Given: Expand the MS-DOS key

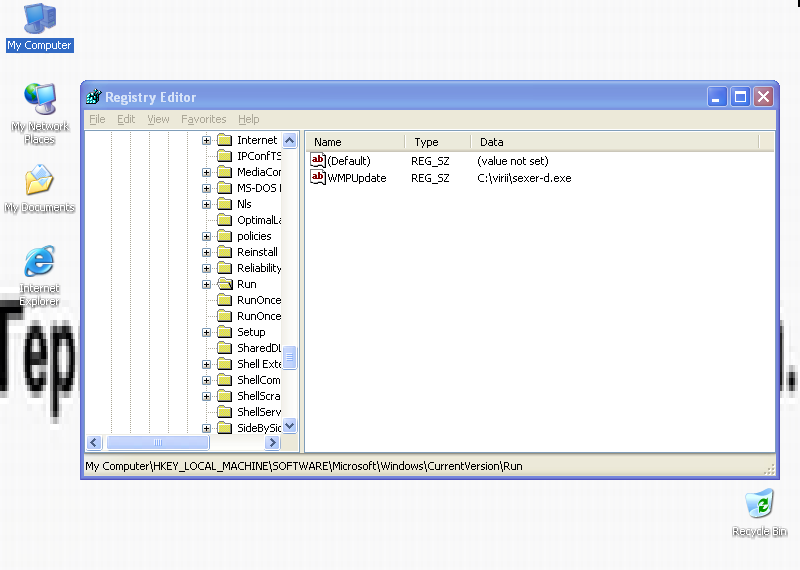Looking at the screenshot, I should coord(206,188).
